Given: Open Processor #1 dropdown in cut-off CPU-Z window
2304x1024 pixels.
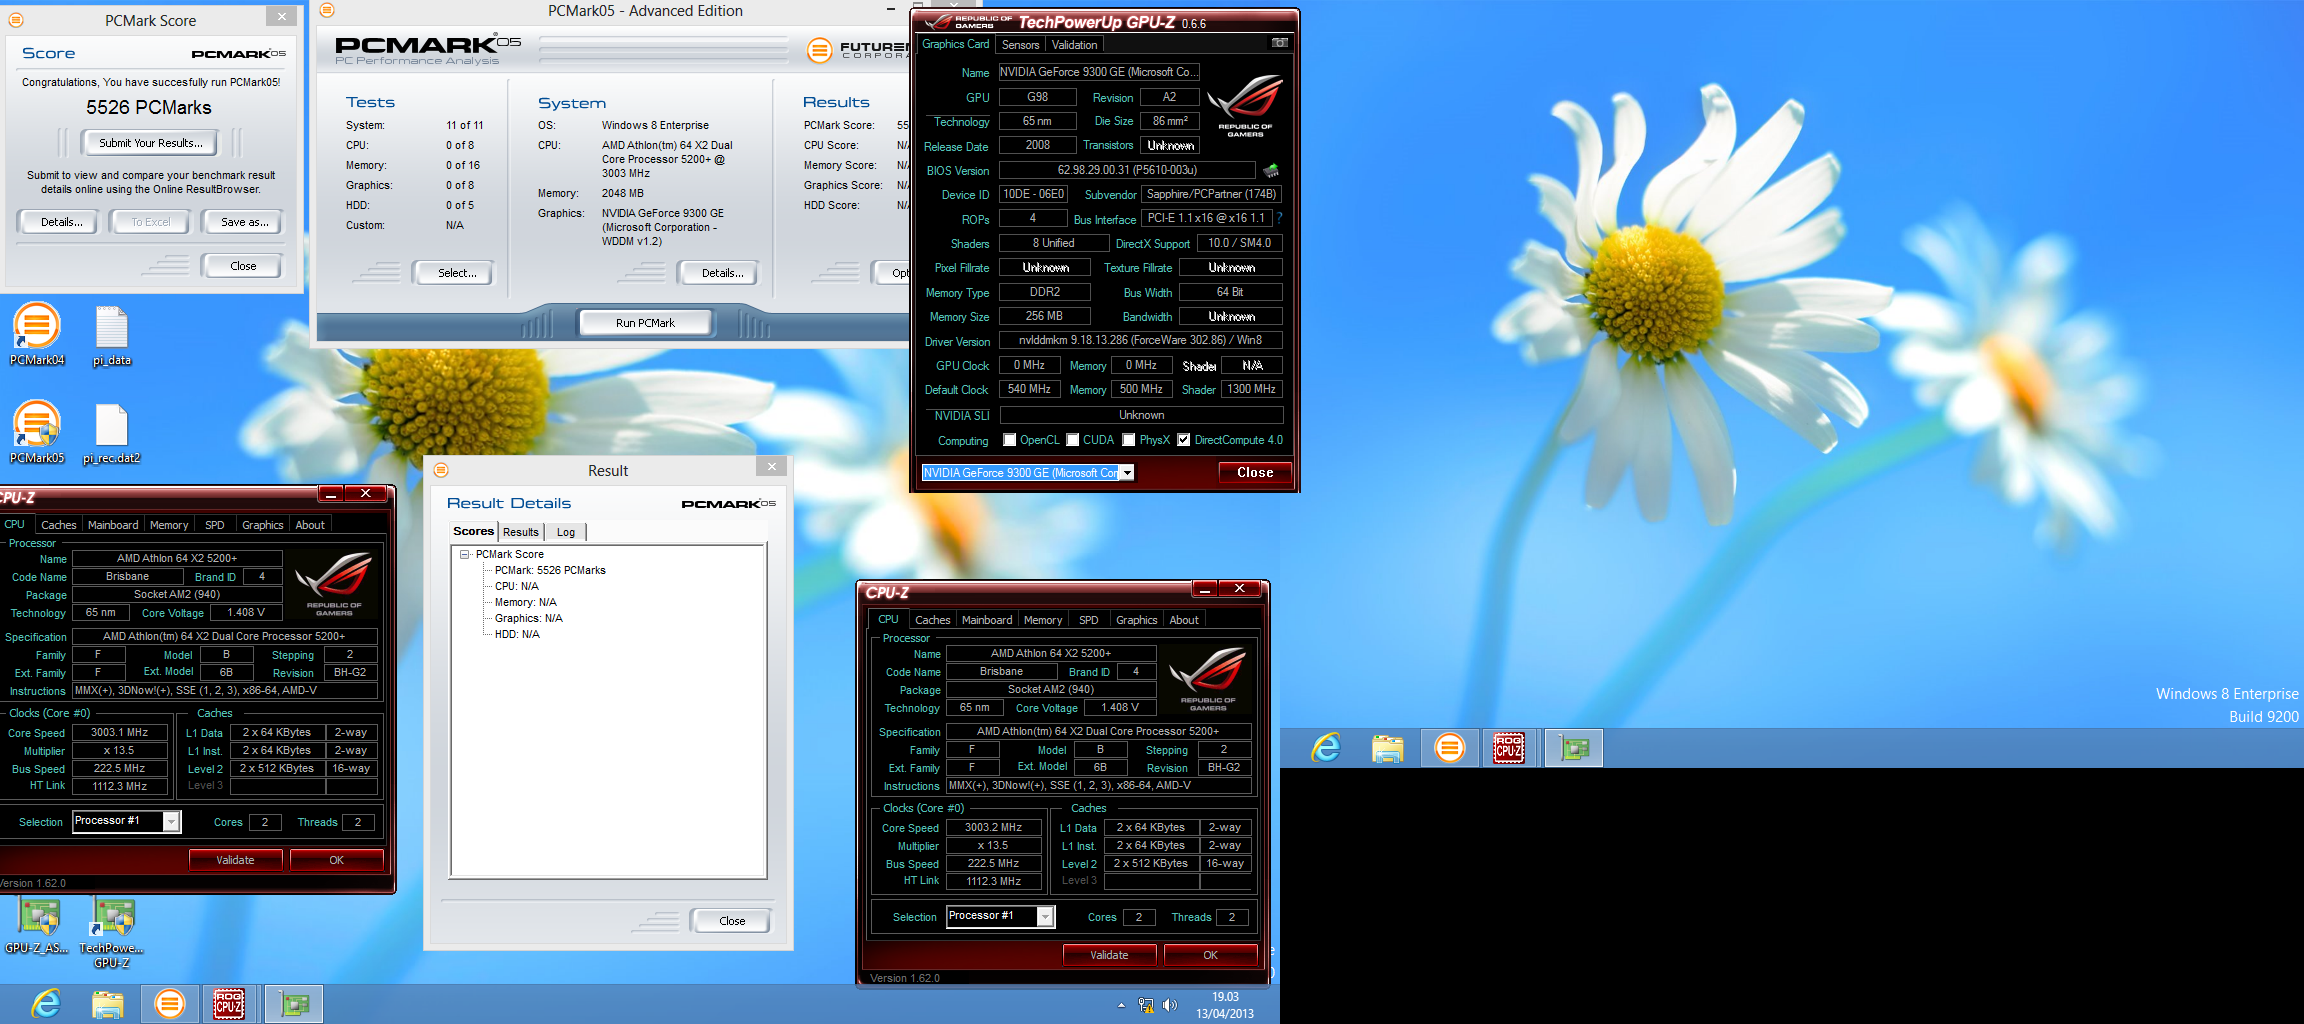Looking at the screenshot, I should pyautogui.click(x=171, y=821).
